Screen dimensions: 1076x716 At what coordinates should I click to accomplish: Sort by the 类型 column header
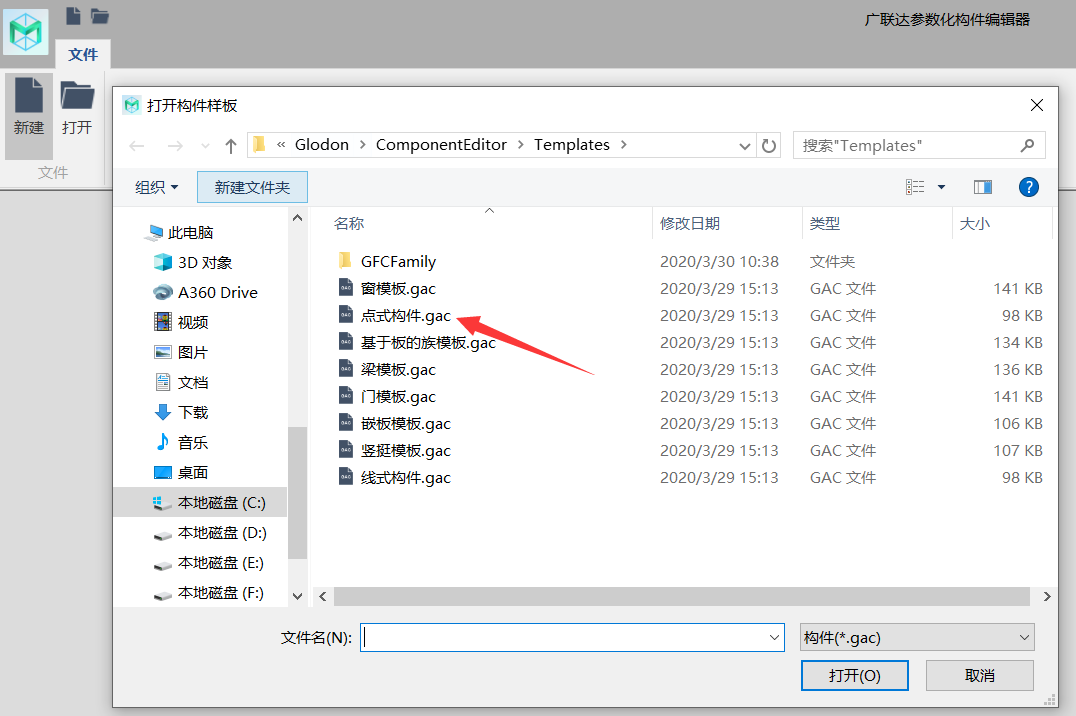(824, 223)
